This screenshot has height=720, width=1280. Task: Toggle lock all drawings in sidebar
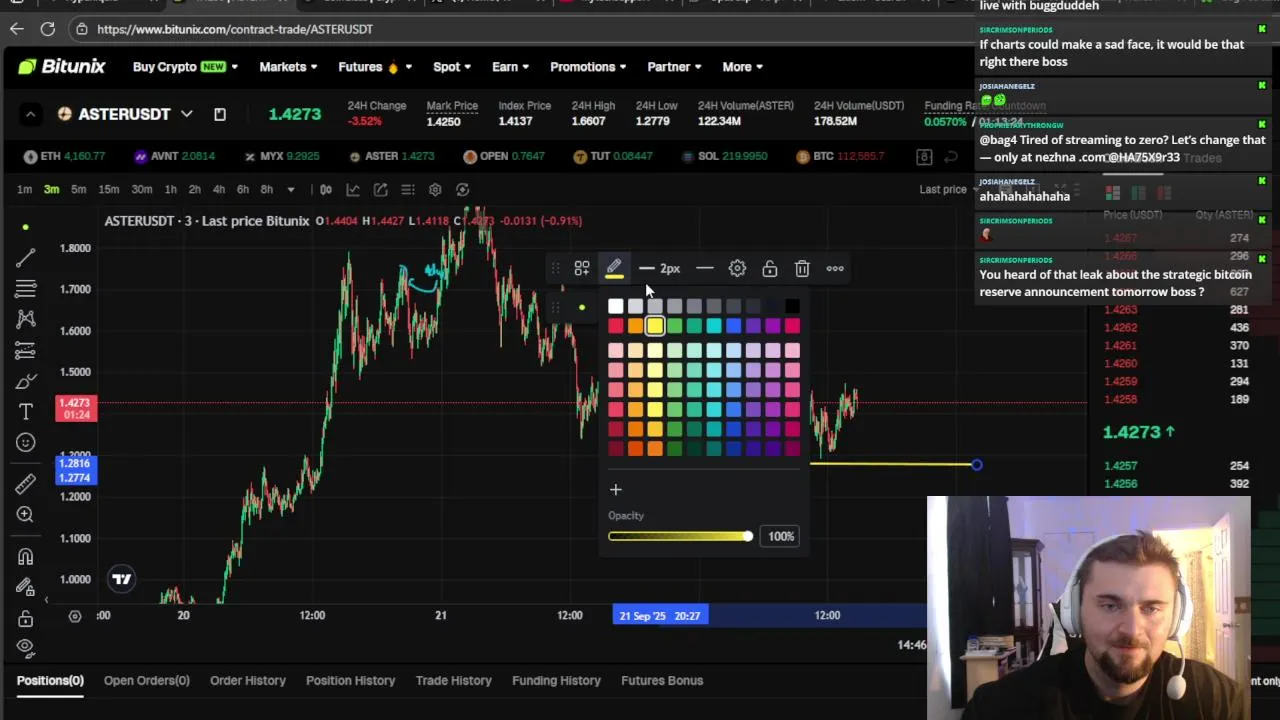[26, 618]
